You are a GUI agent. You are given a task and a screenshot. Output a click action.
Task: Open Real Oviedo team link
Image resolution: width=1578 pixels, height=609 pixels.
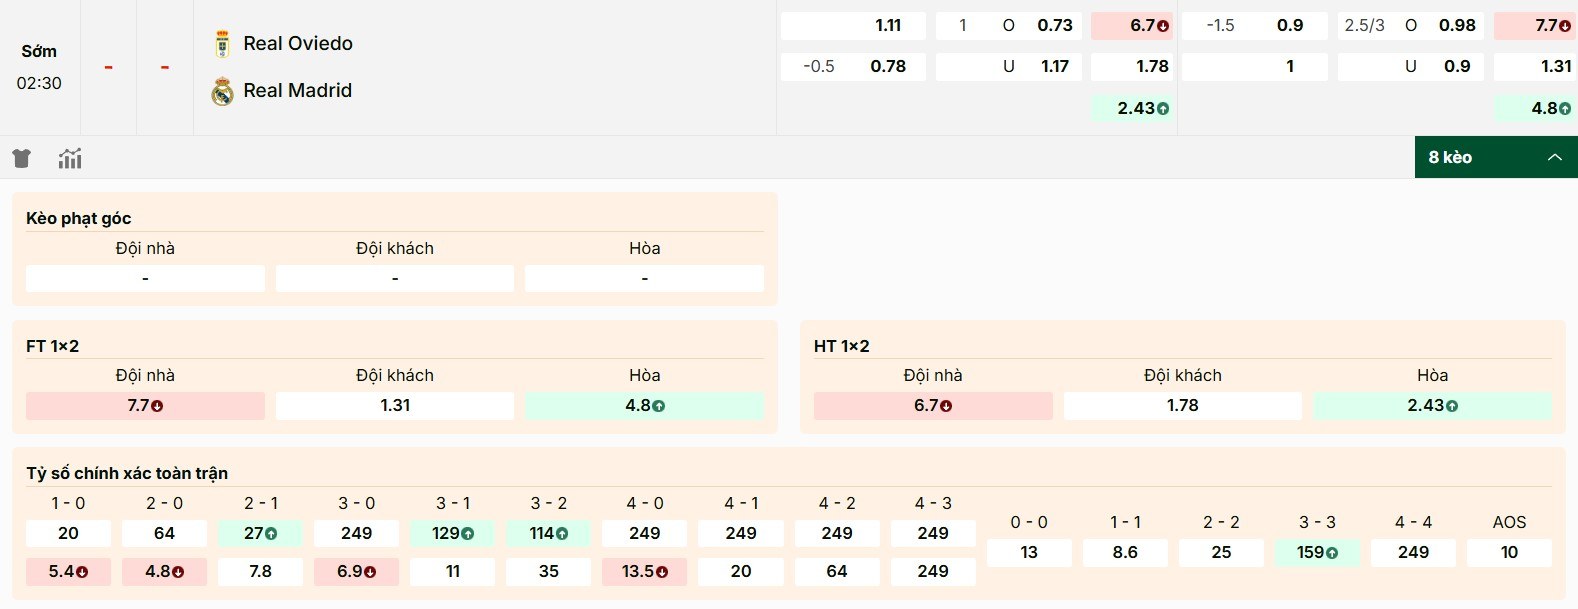298,44
